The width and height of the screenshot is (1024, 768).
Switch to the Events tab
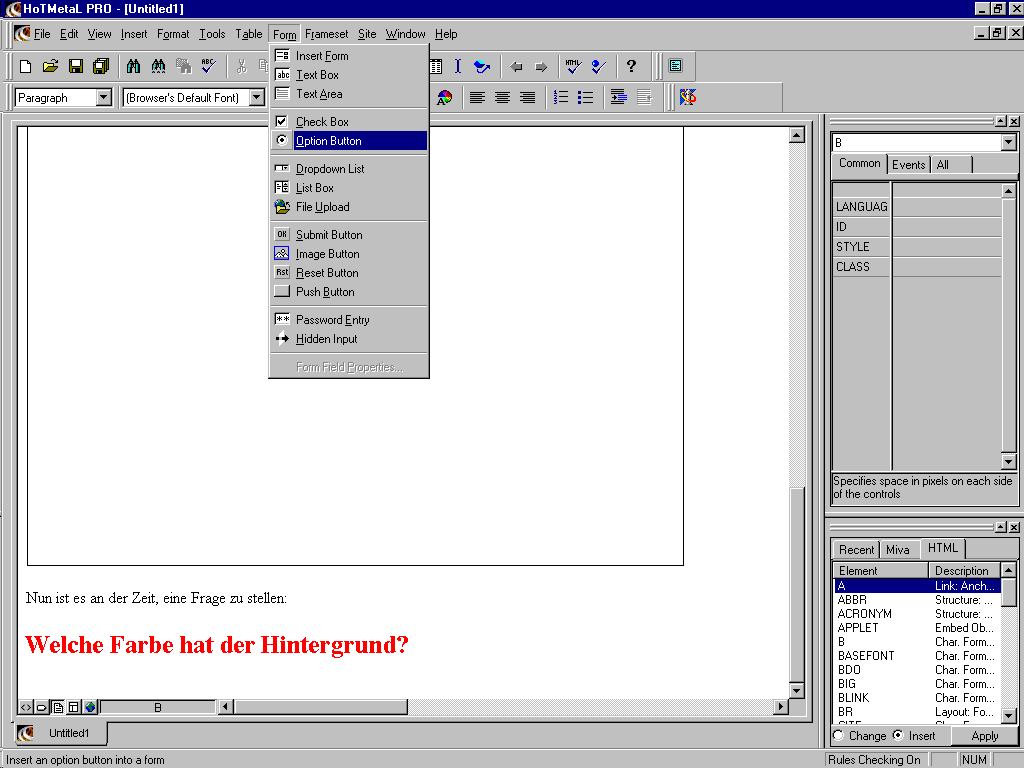point(908,165)
